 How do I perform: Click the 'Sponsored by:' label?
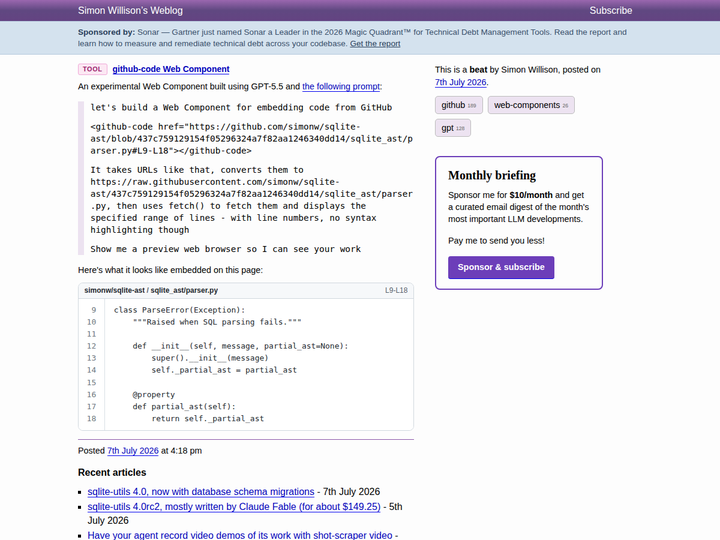coord(107,32)
